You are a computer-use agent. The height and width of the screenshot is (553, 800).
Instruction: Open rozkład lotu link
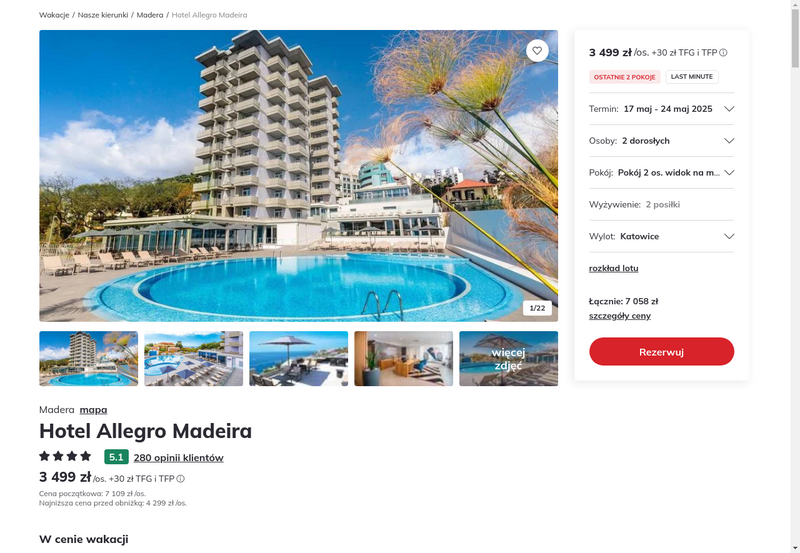[x=613, y=268]
